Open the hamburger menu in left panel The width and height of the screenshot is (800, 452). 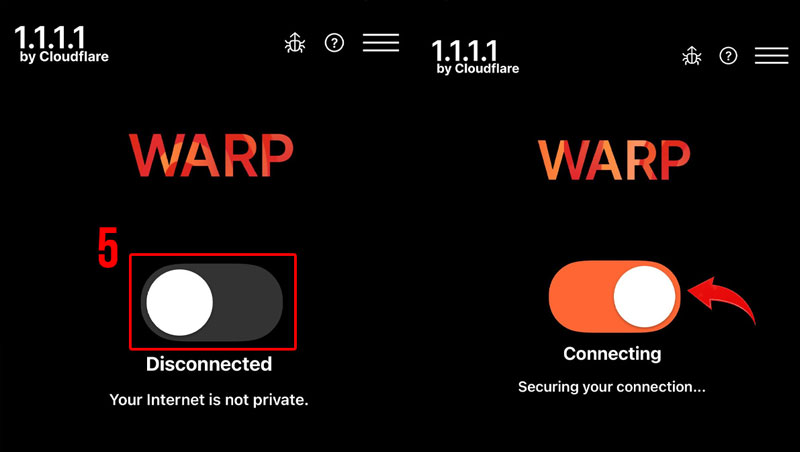point(381,42)
